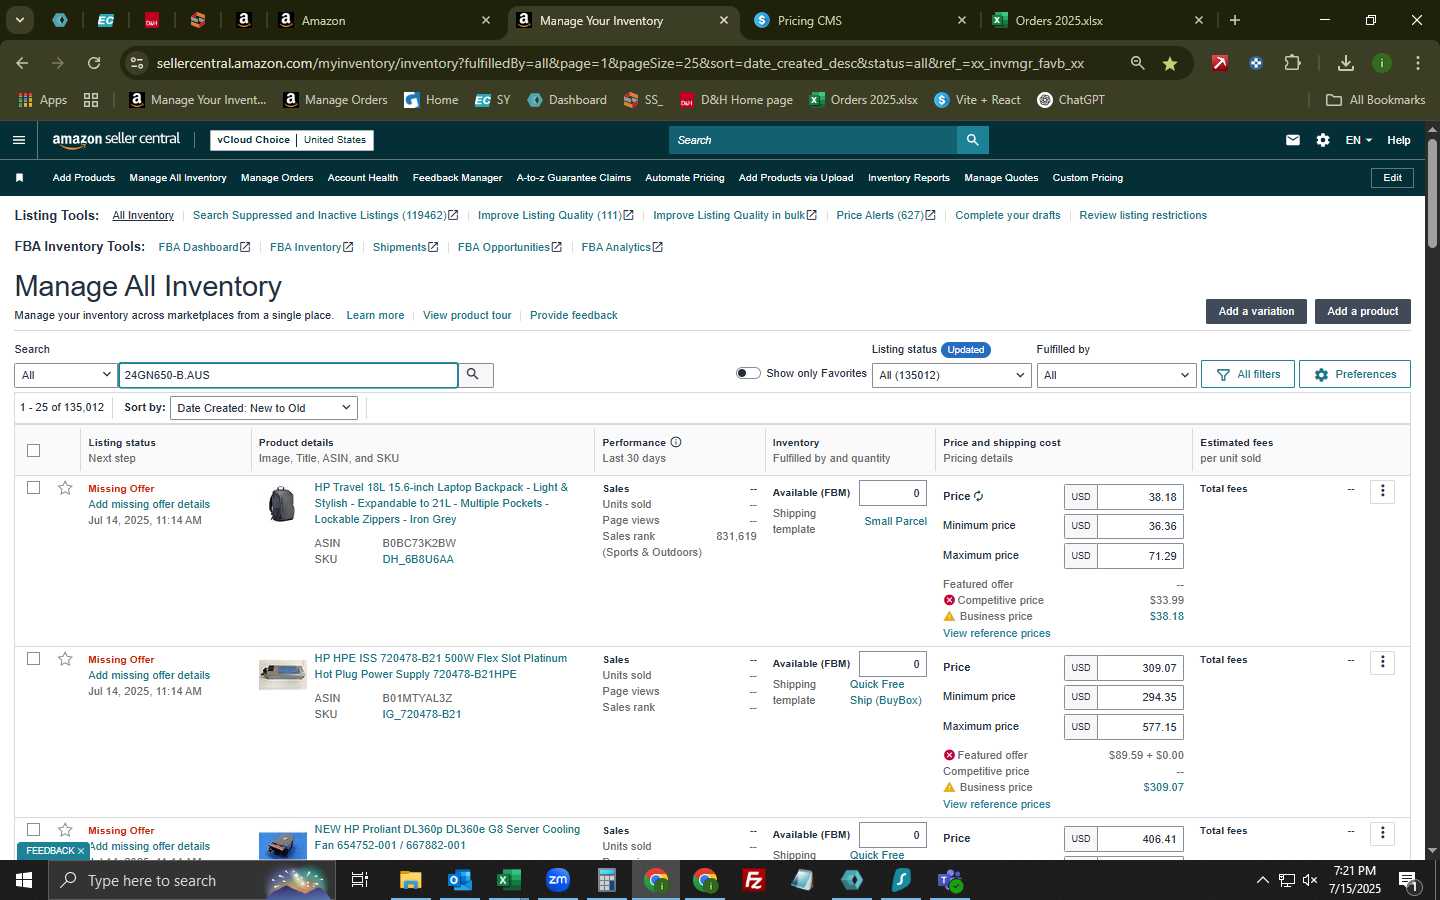Open the Seller Central settings gear

(x=1323, y=140)
